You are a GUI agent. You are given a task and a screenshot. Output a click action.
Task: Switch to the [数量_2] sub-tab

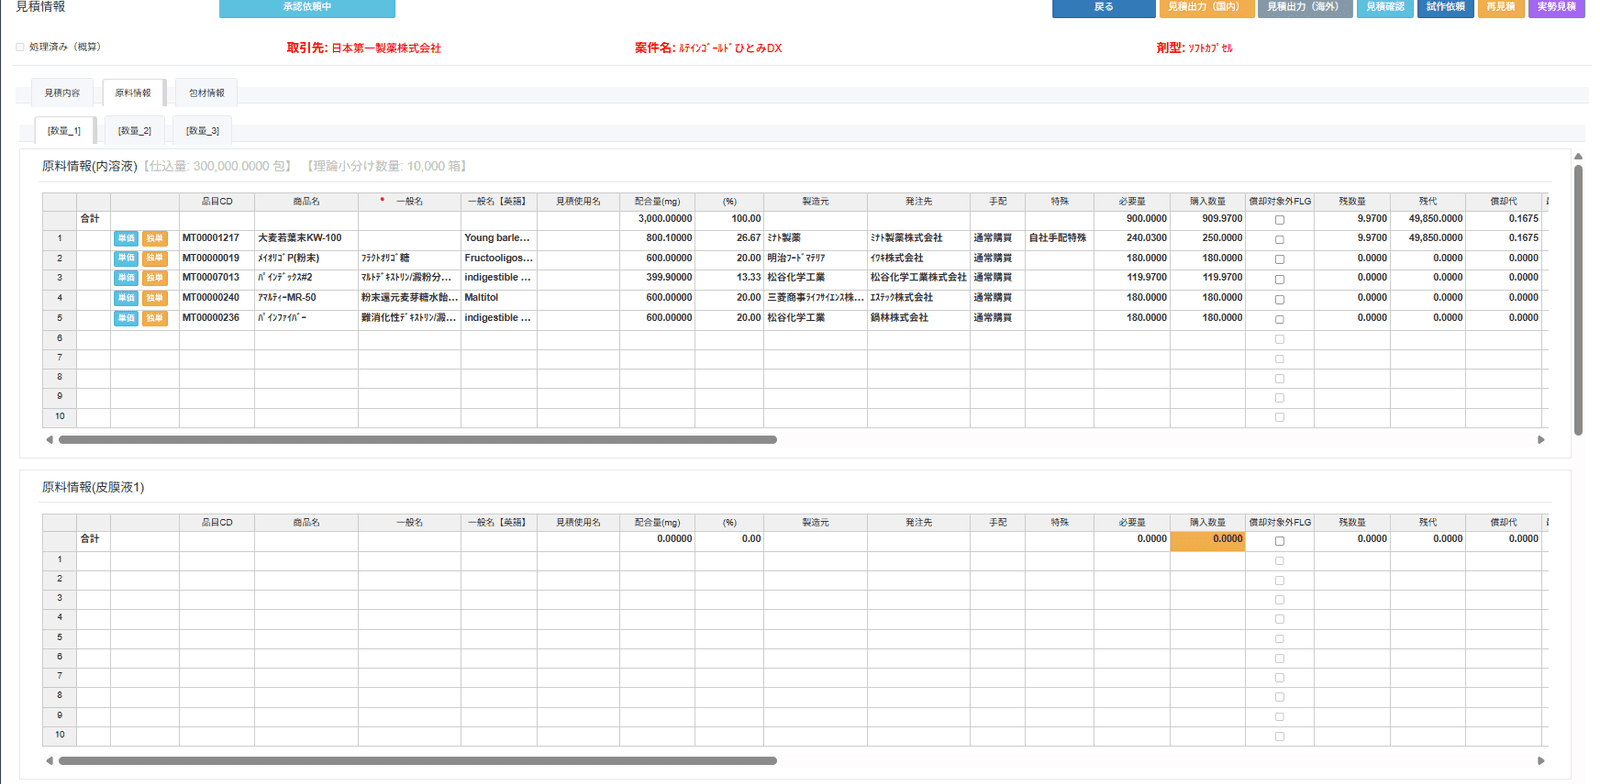coord(135,131)
